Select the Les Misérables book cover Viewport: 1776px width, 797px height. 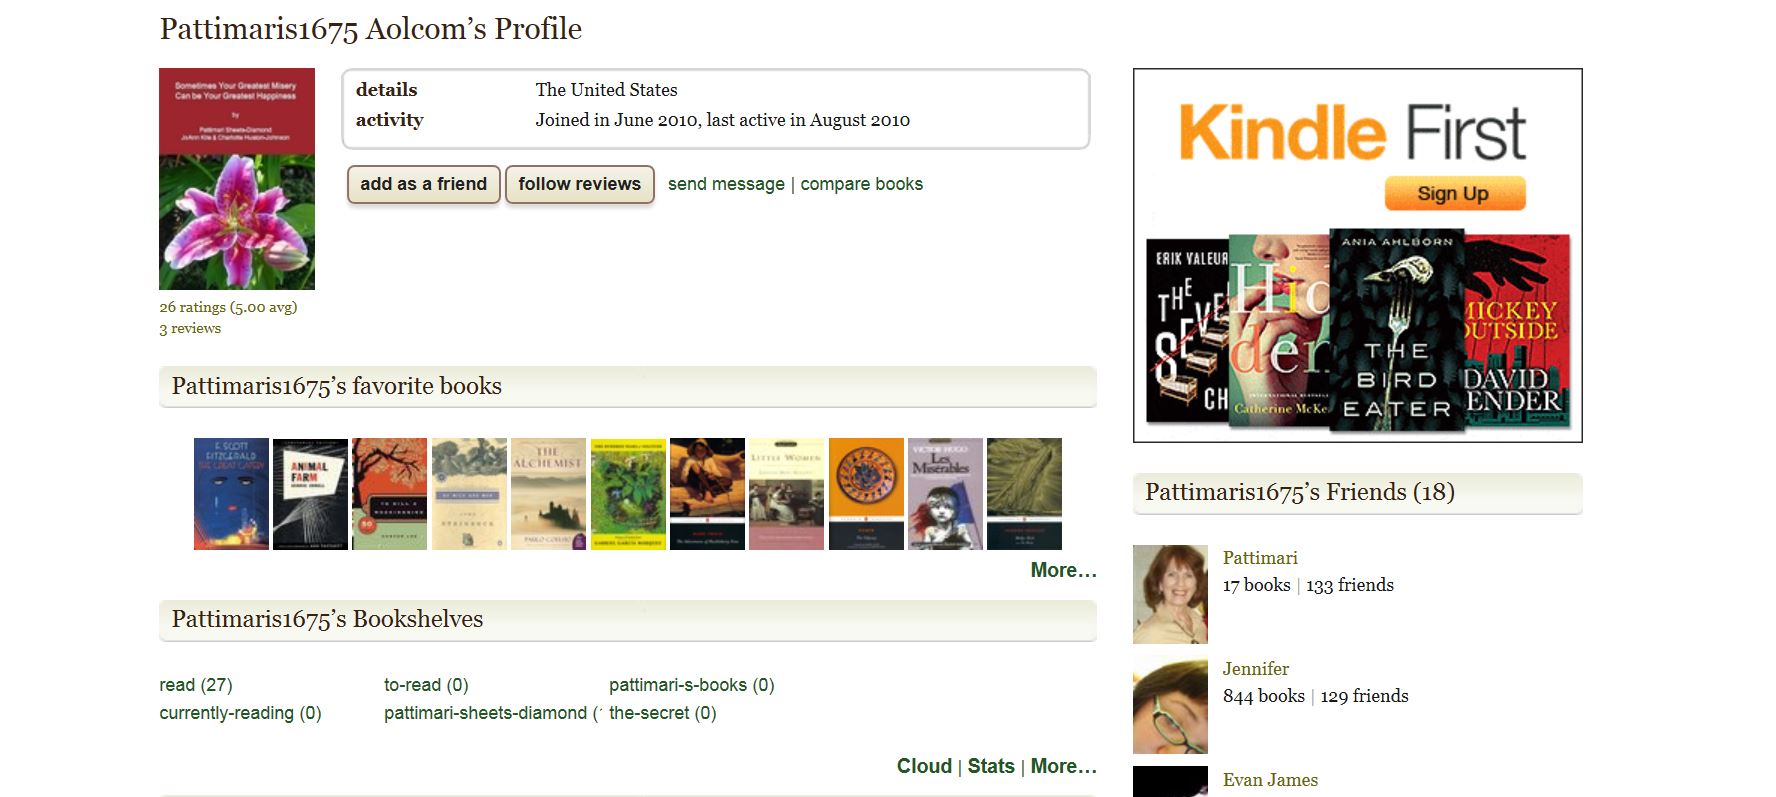tap(945, 494)
